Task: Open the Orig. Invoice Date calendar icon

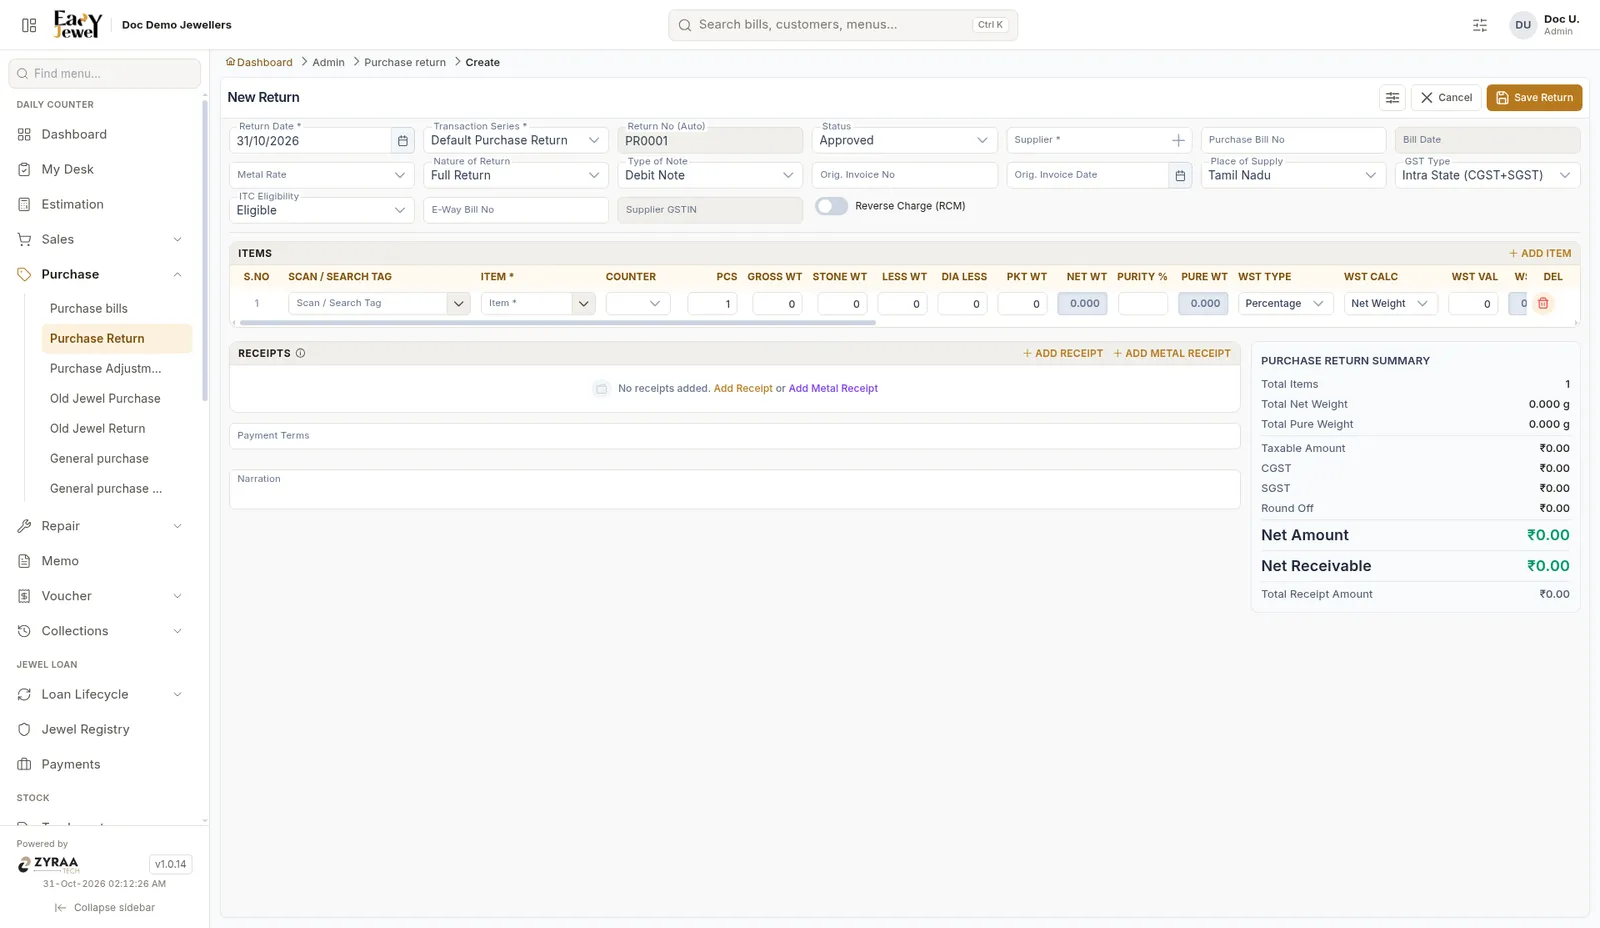Action: point(1180,176)
